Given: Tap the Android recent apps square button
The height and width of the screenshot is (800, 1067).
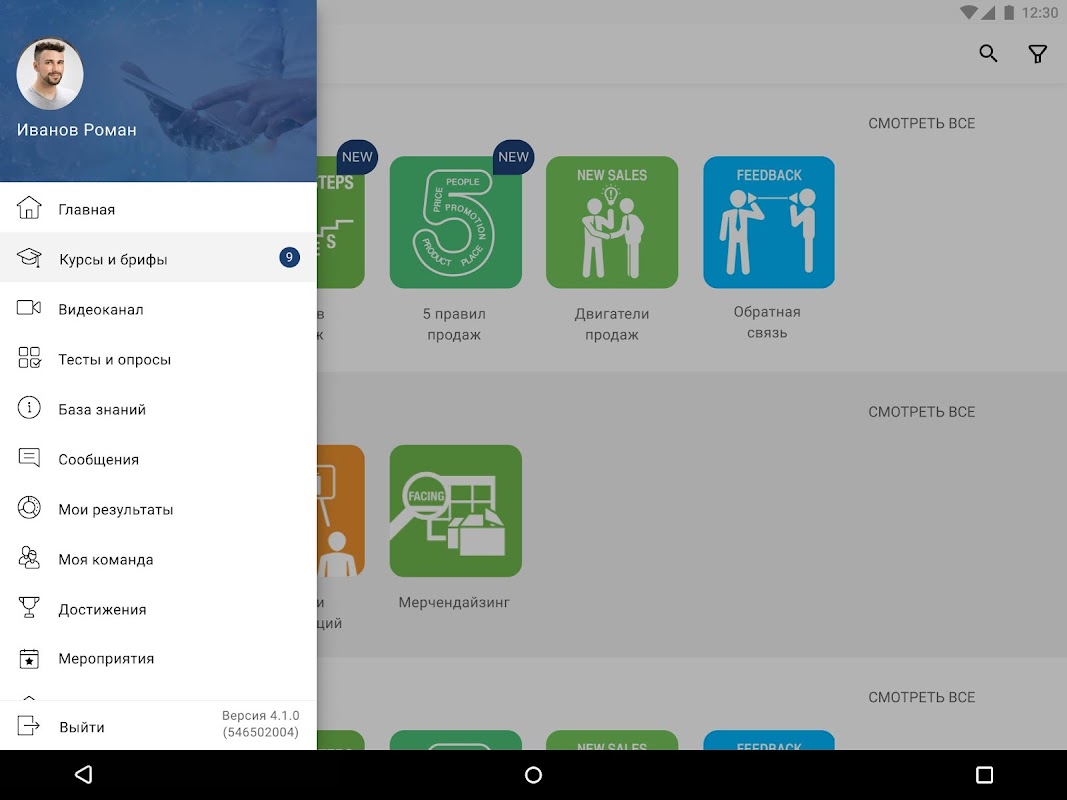Looking at the screenshot, I should click(984, 775).
